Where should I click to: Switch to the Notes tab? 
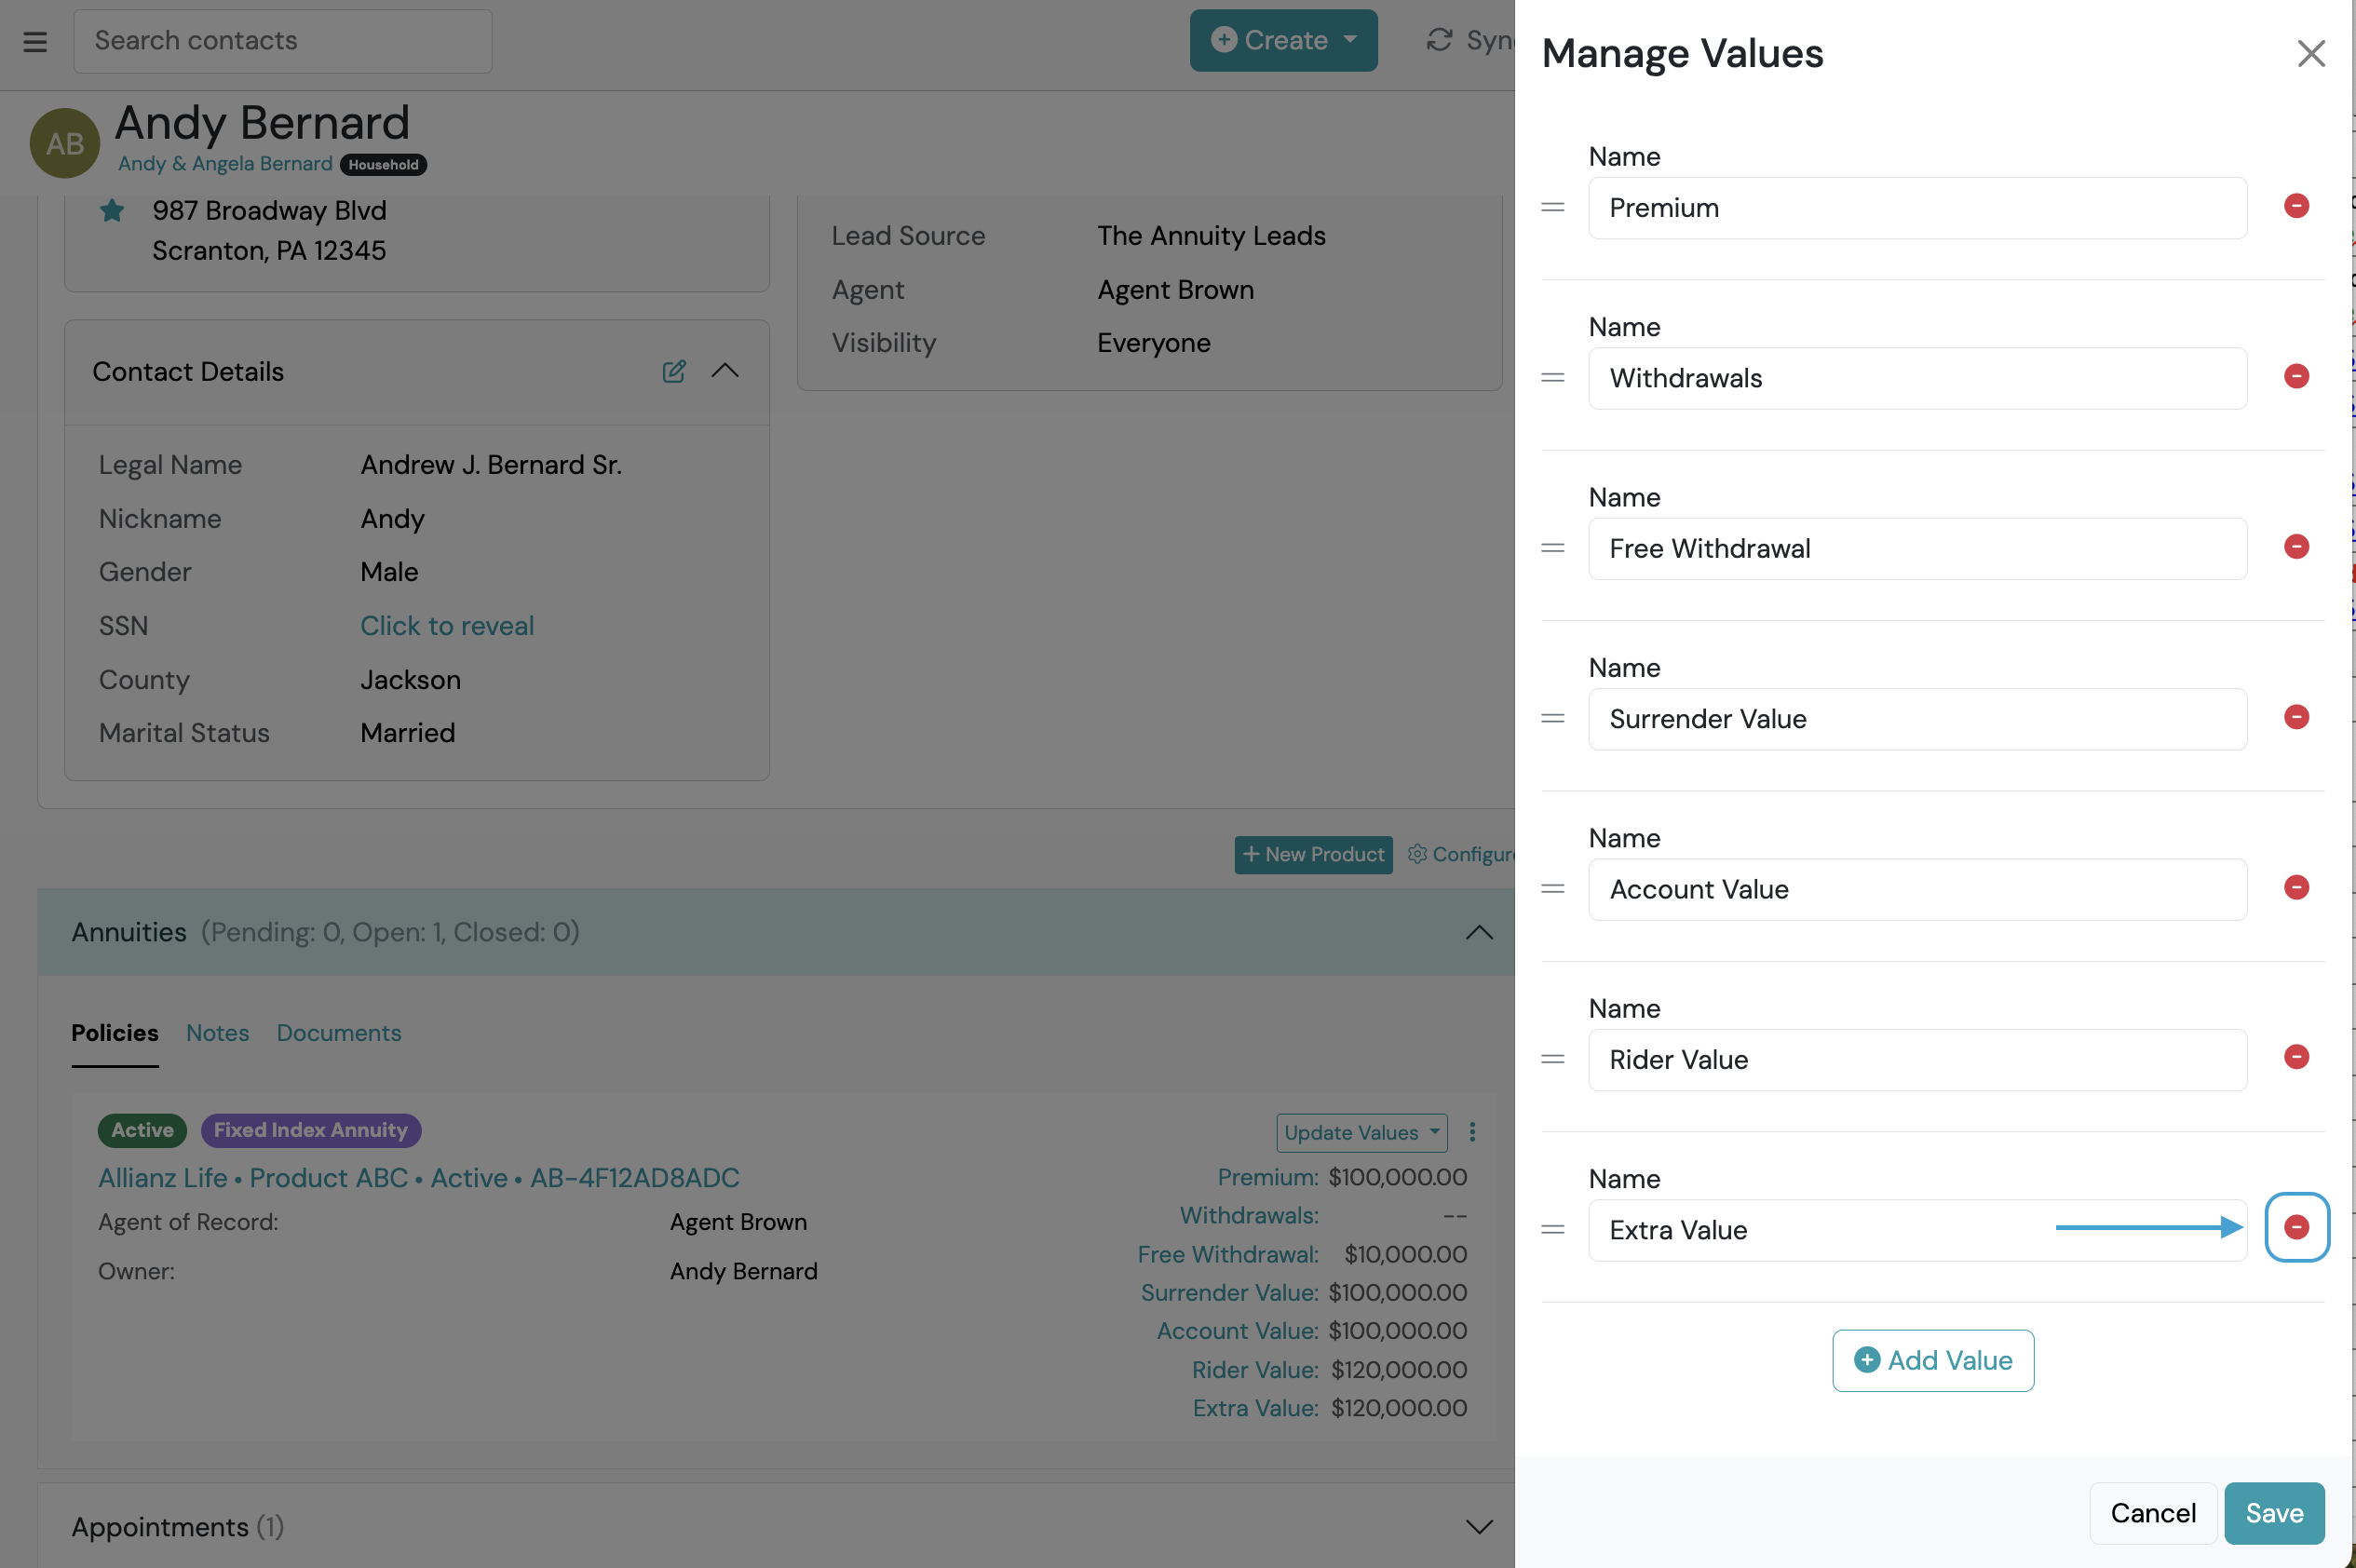click(x=217, y=1033)
